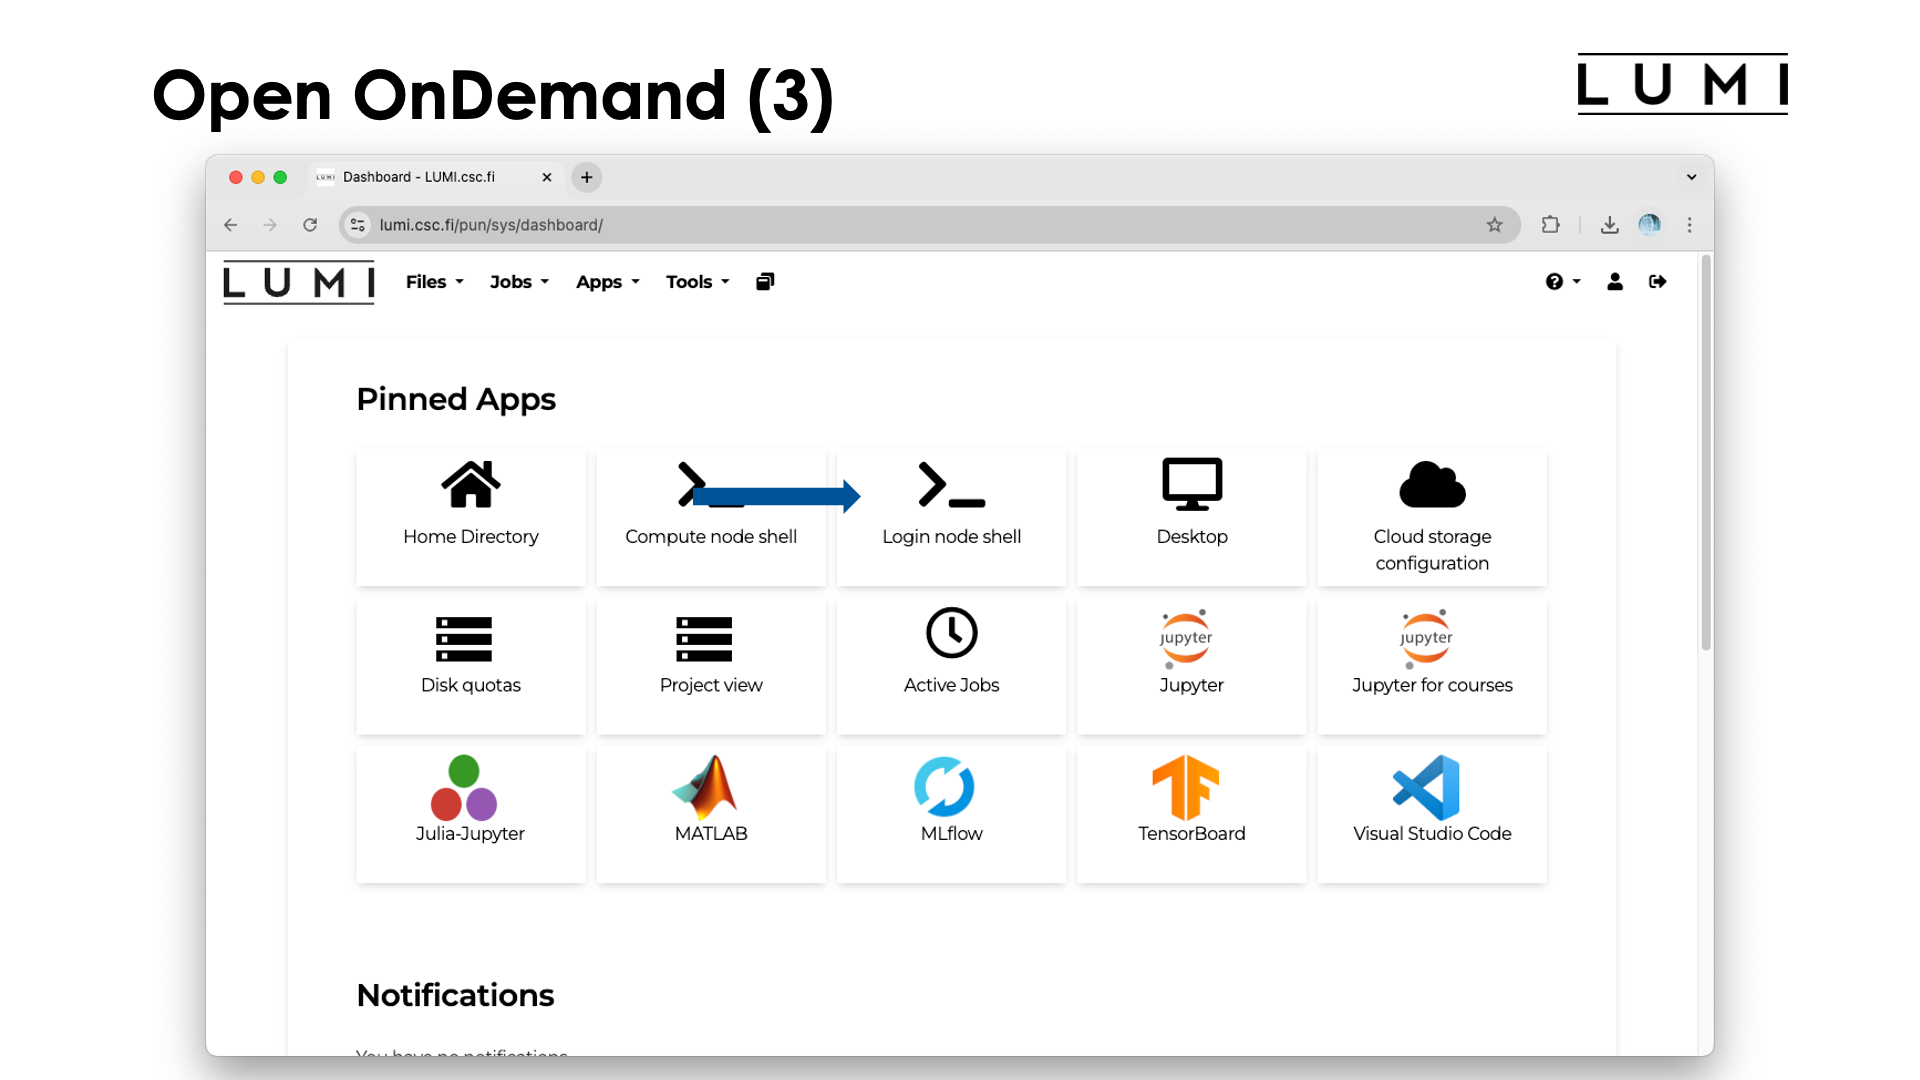Viewport: 1920px width, 1080px height.
Task: Open Jupyter for courses
Action: point(1431,660)
